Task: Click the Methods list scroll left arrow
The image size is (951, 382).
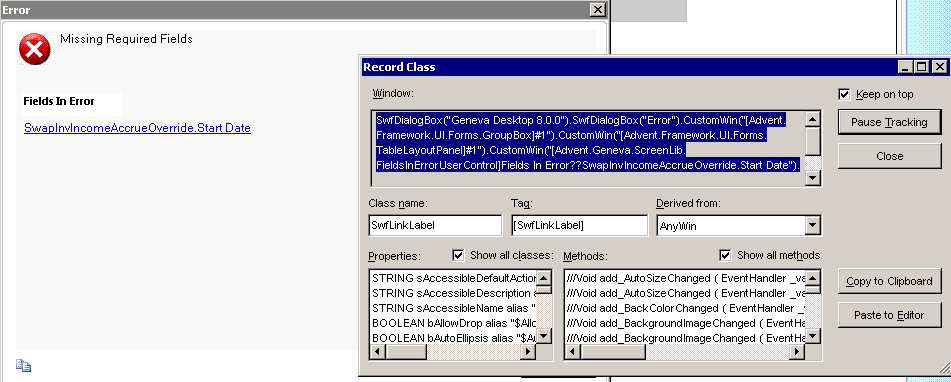Action: [x=573, y=352]
